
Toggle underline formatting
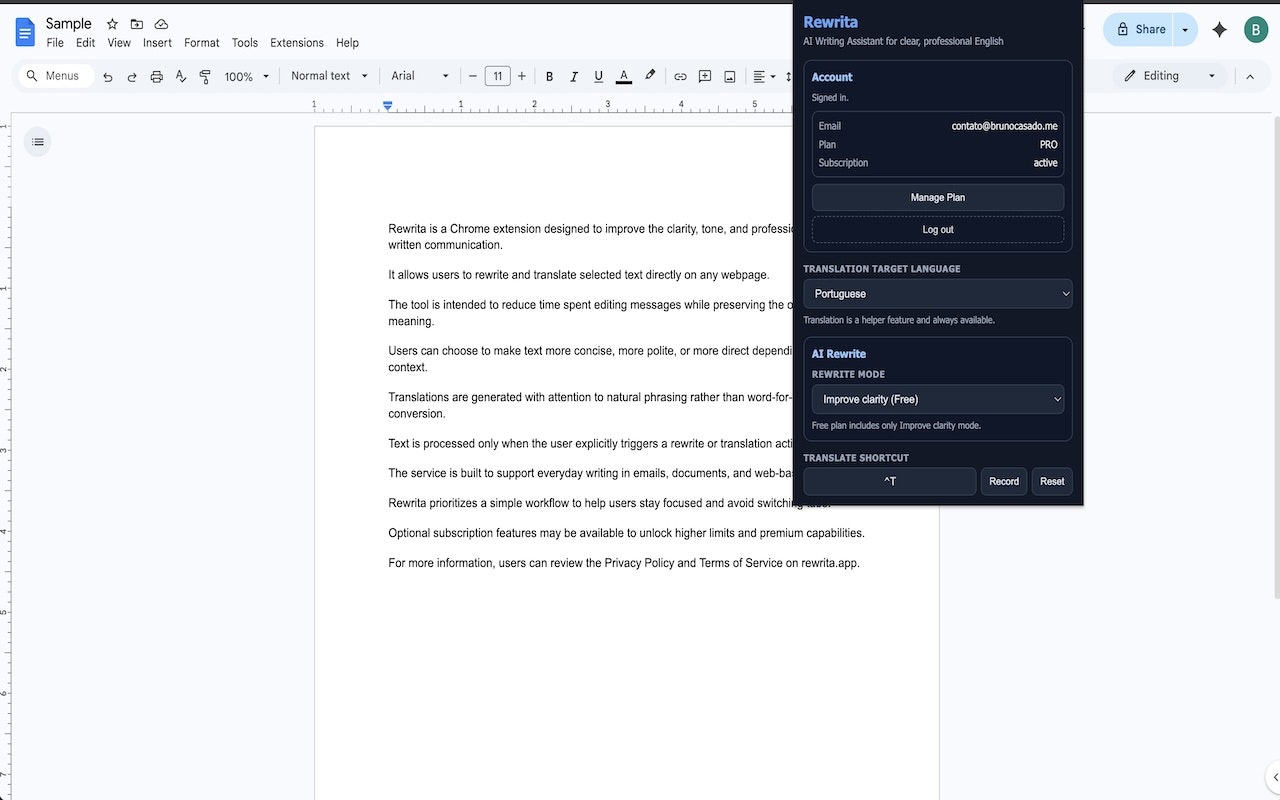coord(598,76)
